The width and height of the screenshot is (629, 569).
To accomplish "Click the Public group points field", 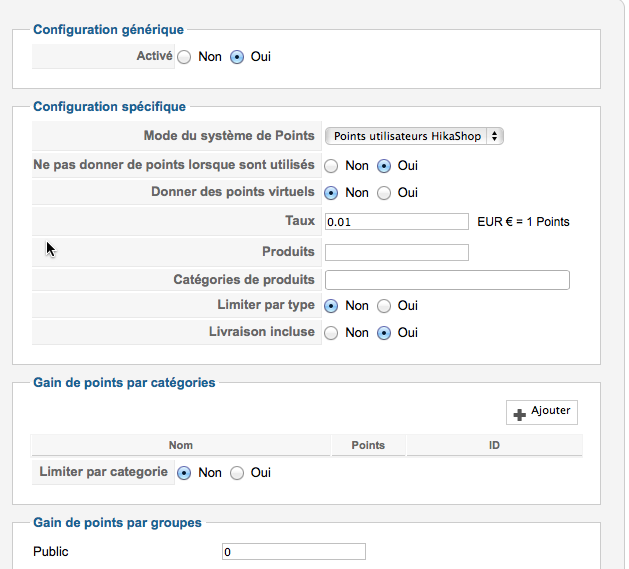I will (x=294, y=551).
